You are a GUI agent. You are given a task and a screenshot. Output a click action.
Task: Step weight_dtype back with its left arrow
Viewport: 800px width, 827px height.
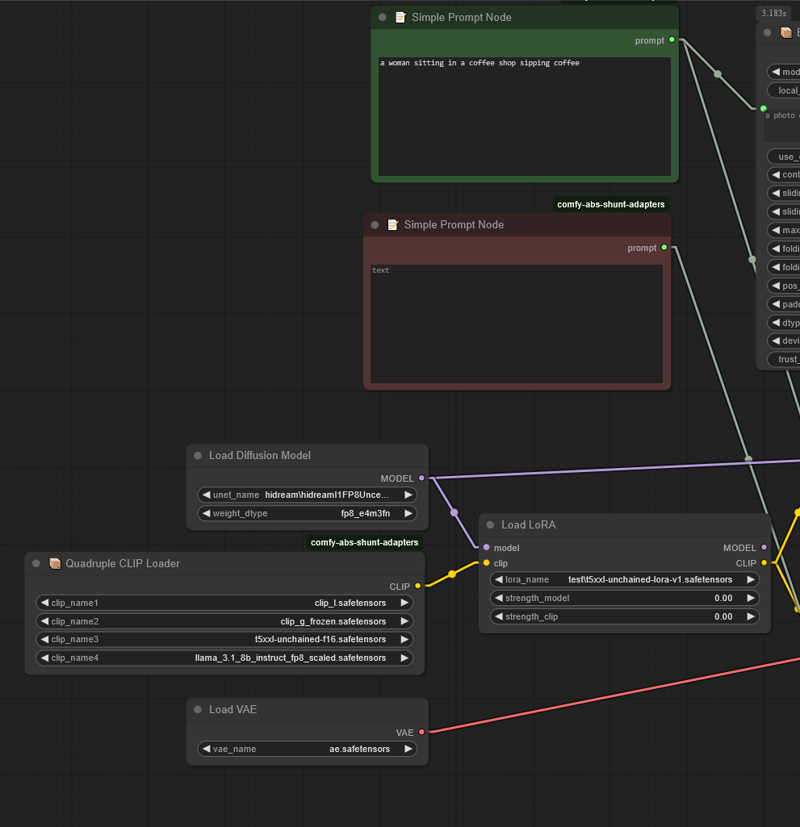(206, 513)
